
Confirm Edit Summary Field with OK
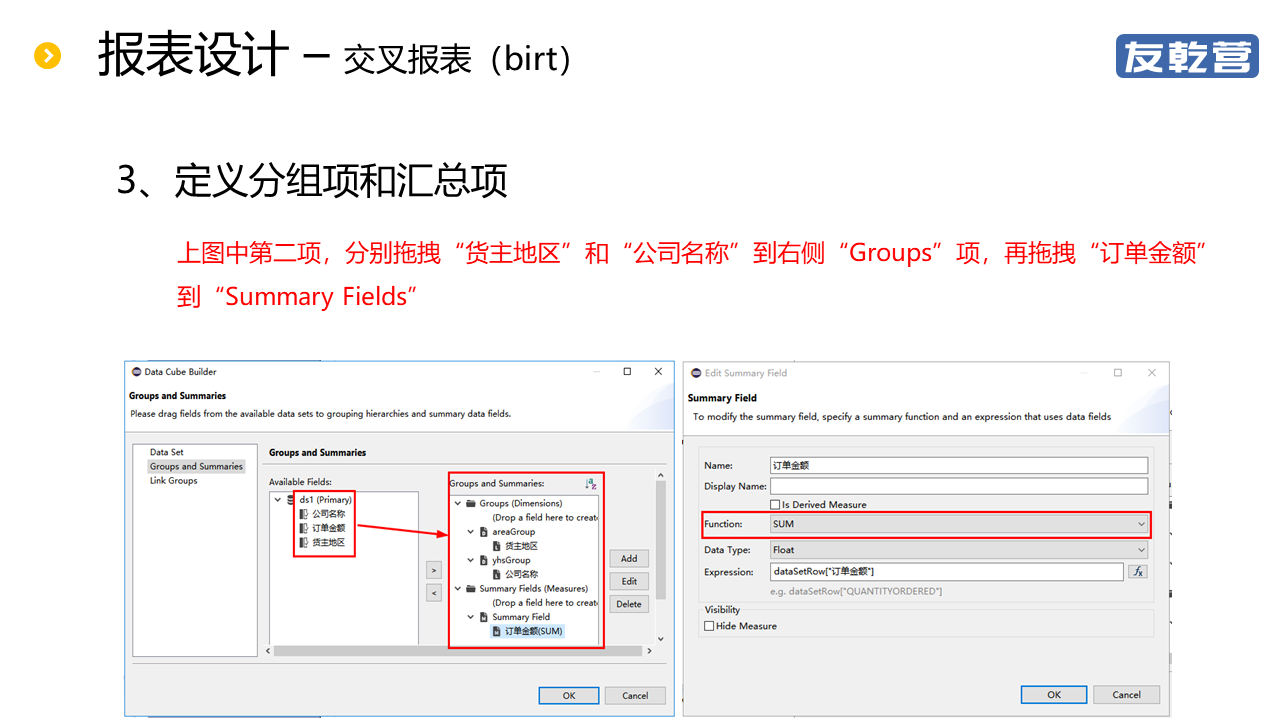tap(1054, 694)
